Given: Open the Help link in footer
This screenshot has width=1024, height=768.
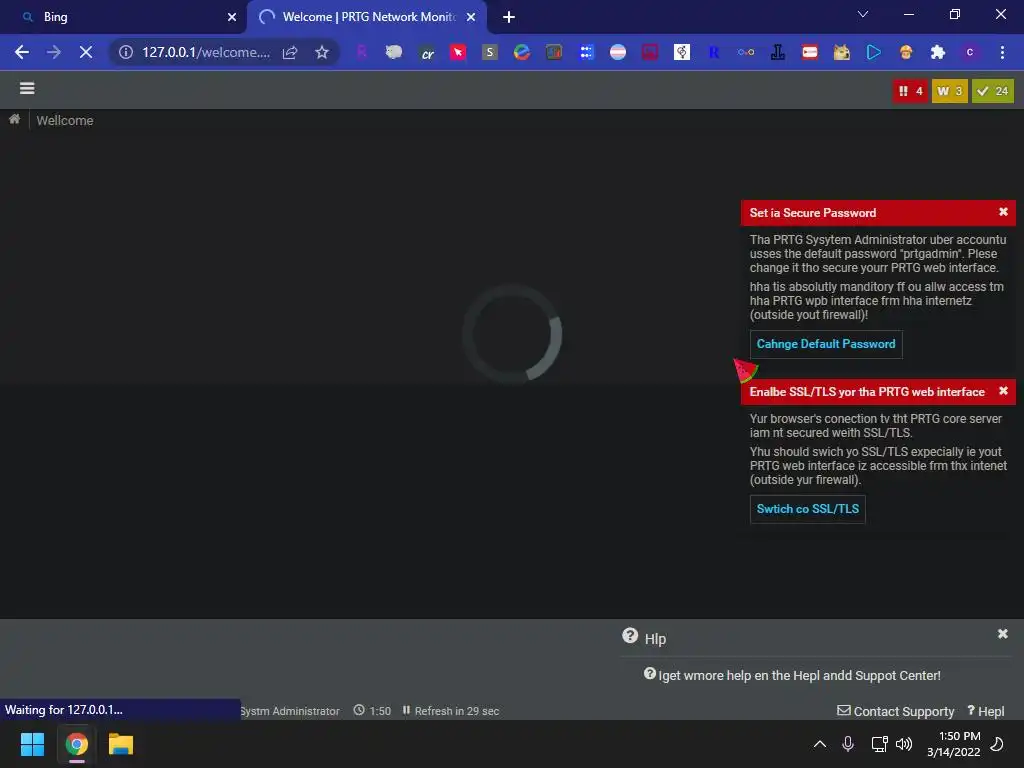Looking at the screenshot, I should (x=985, y=711).
